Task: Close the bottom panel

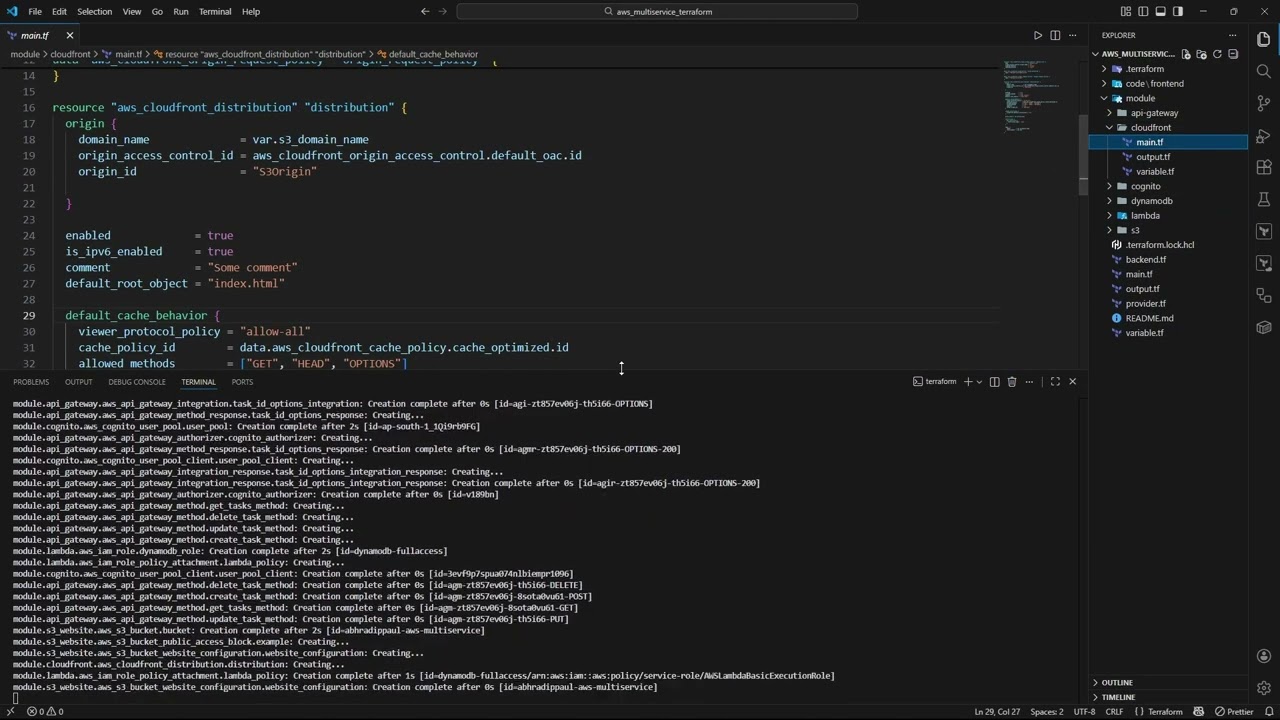Action: click(x=1072, y=381)
